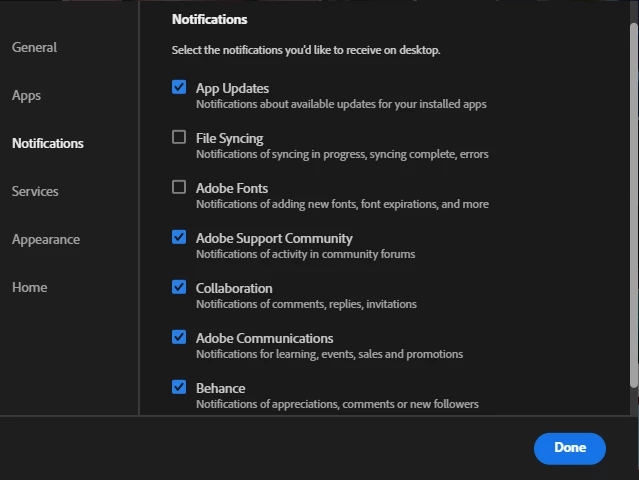The height and width of the screenshot is (480, 639).
Task: Click the vertical scrollbar thumb
Action: click(634, 205)
